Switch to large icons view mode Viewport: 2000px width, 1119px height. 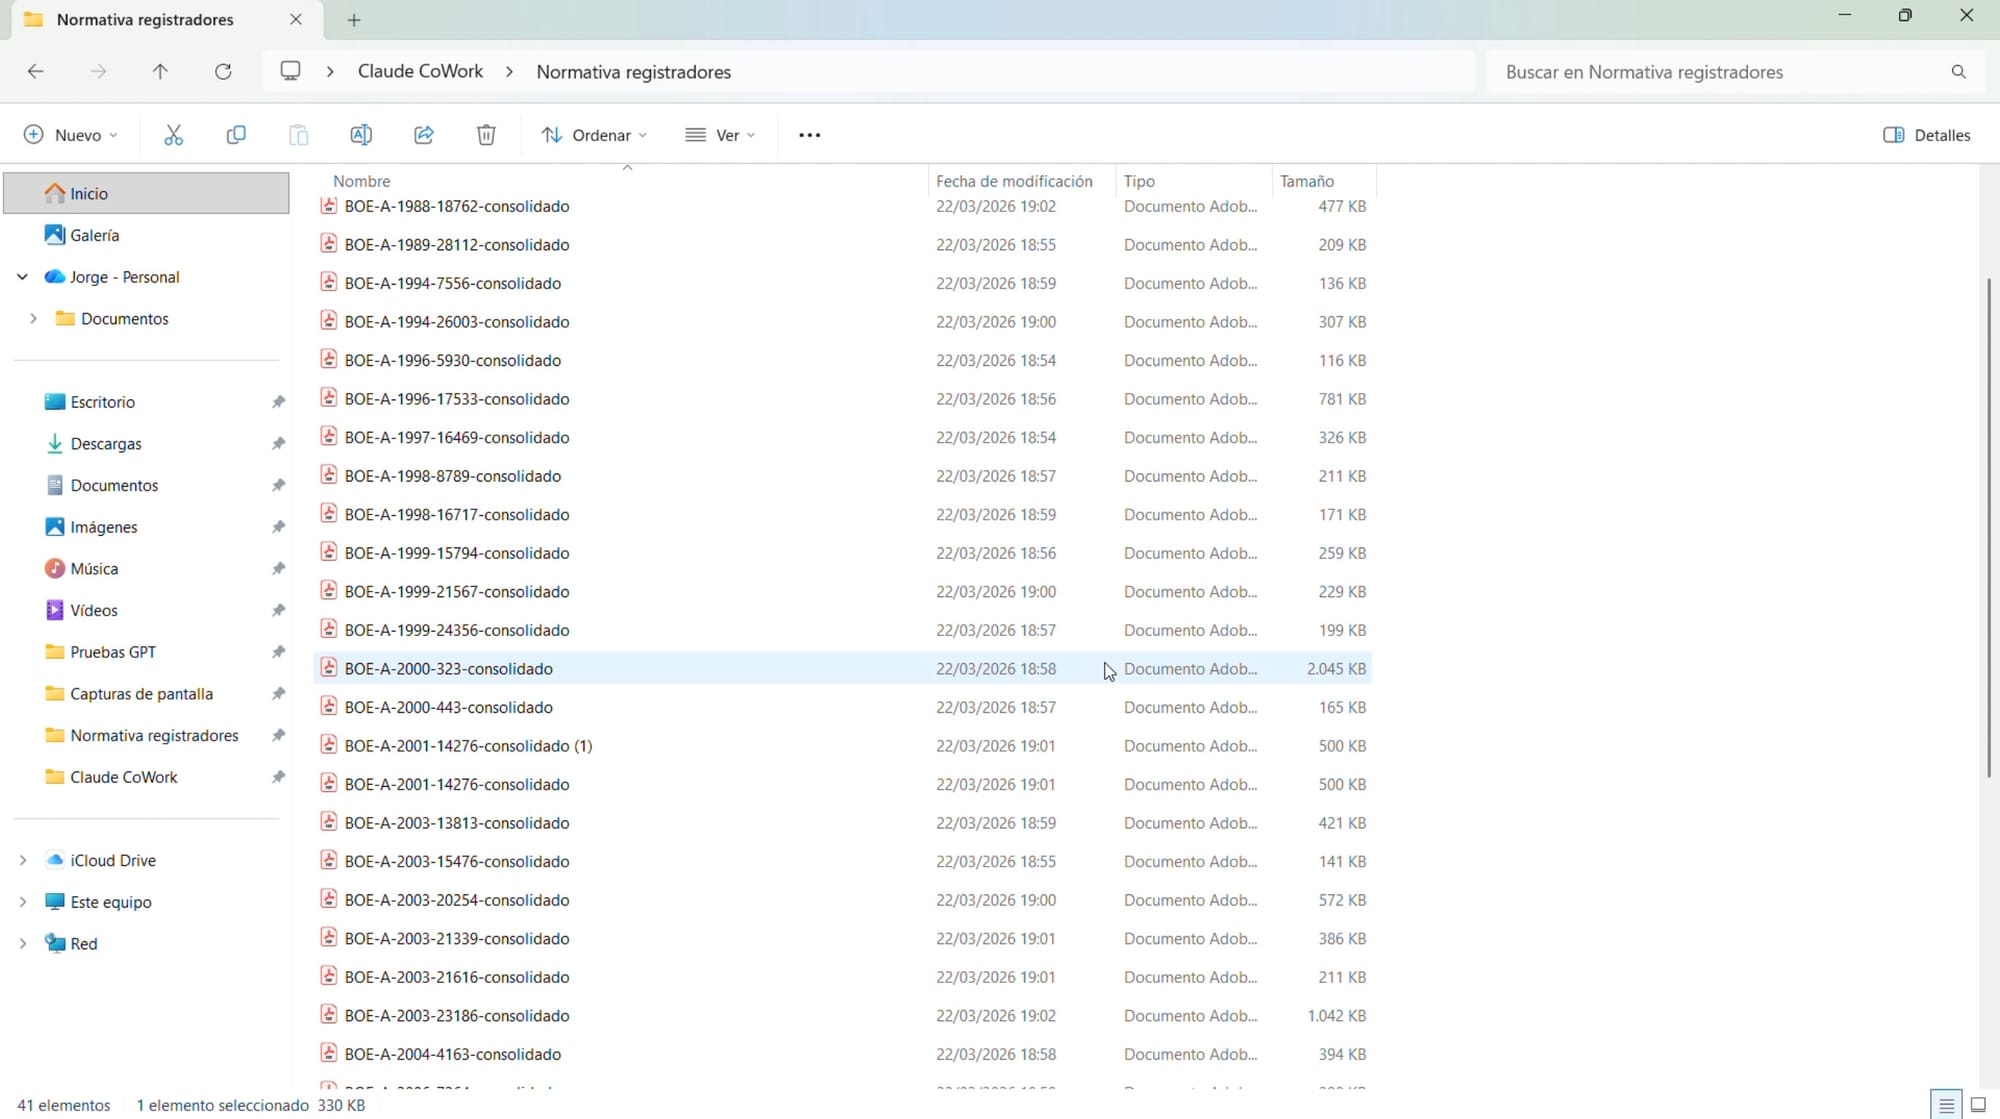1977,1105
